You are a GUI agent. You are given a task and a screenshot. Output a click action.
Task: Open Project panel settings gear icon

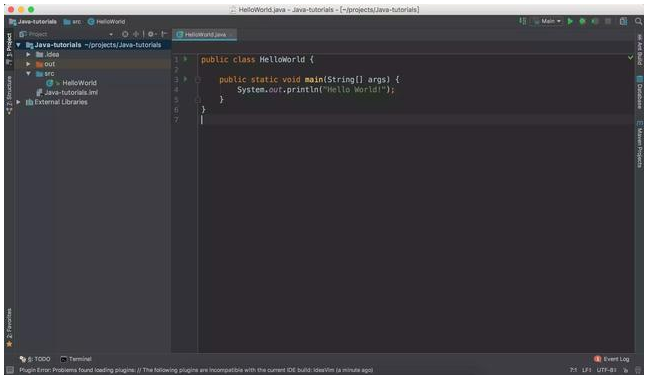tap(151, 34)
